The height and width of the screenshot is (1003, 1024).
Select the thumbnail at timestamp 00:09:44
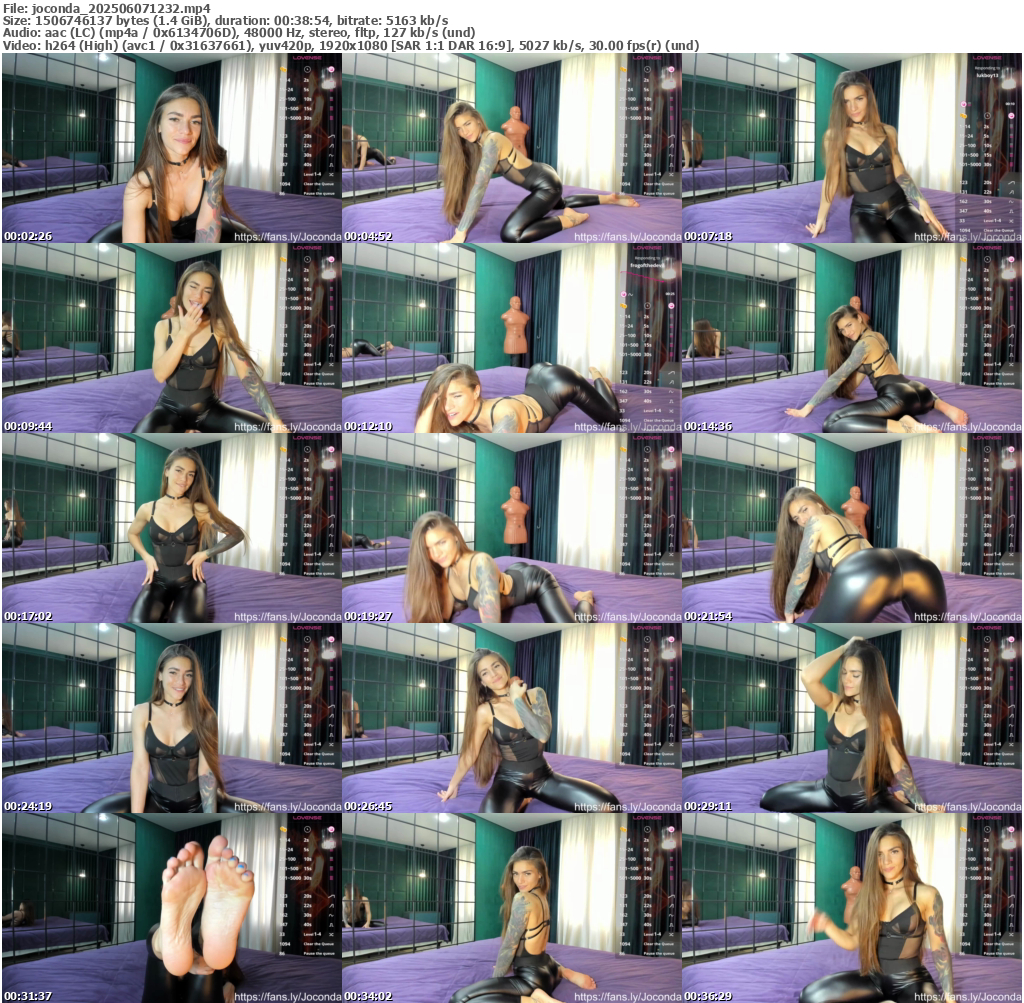172,338
